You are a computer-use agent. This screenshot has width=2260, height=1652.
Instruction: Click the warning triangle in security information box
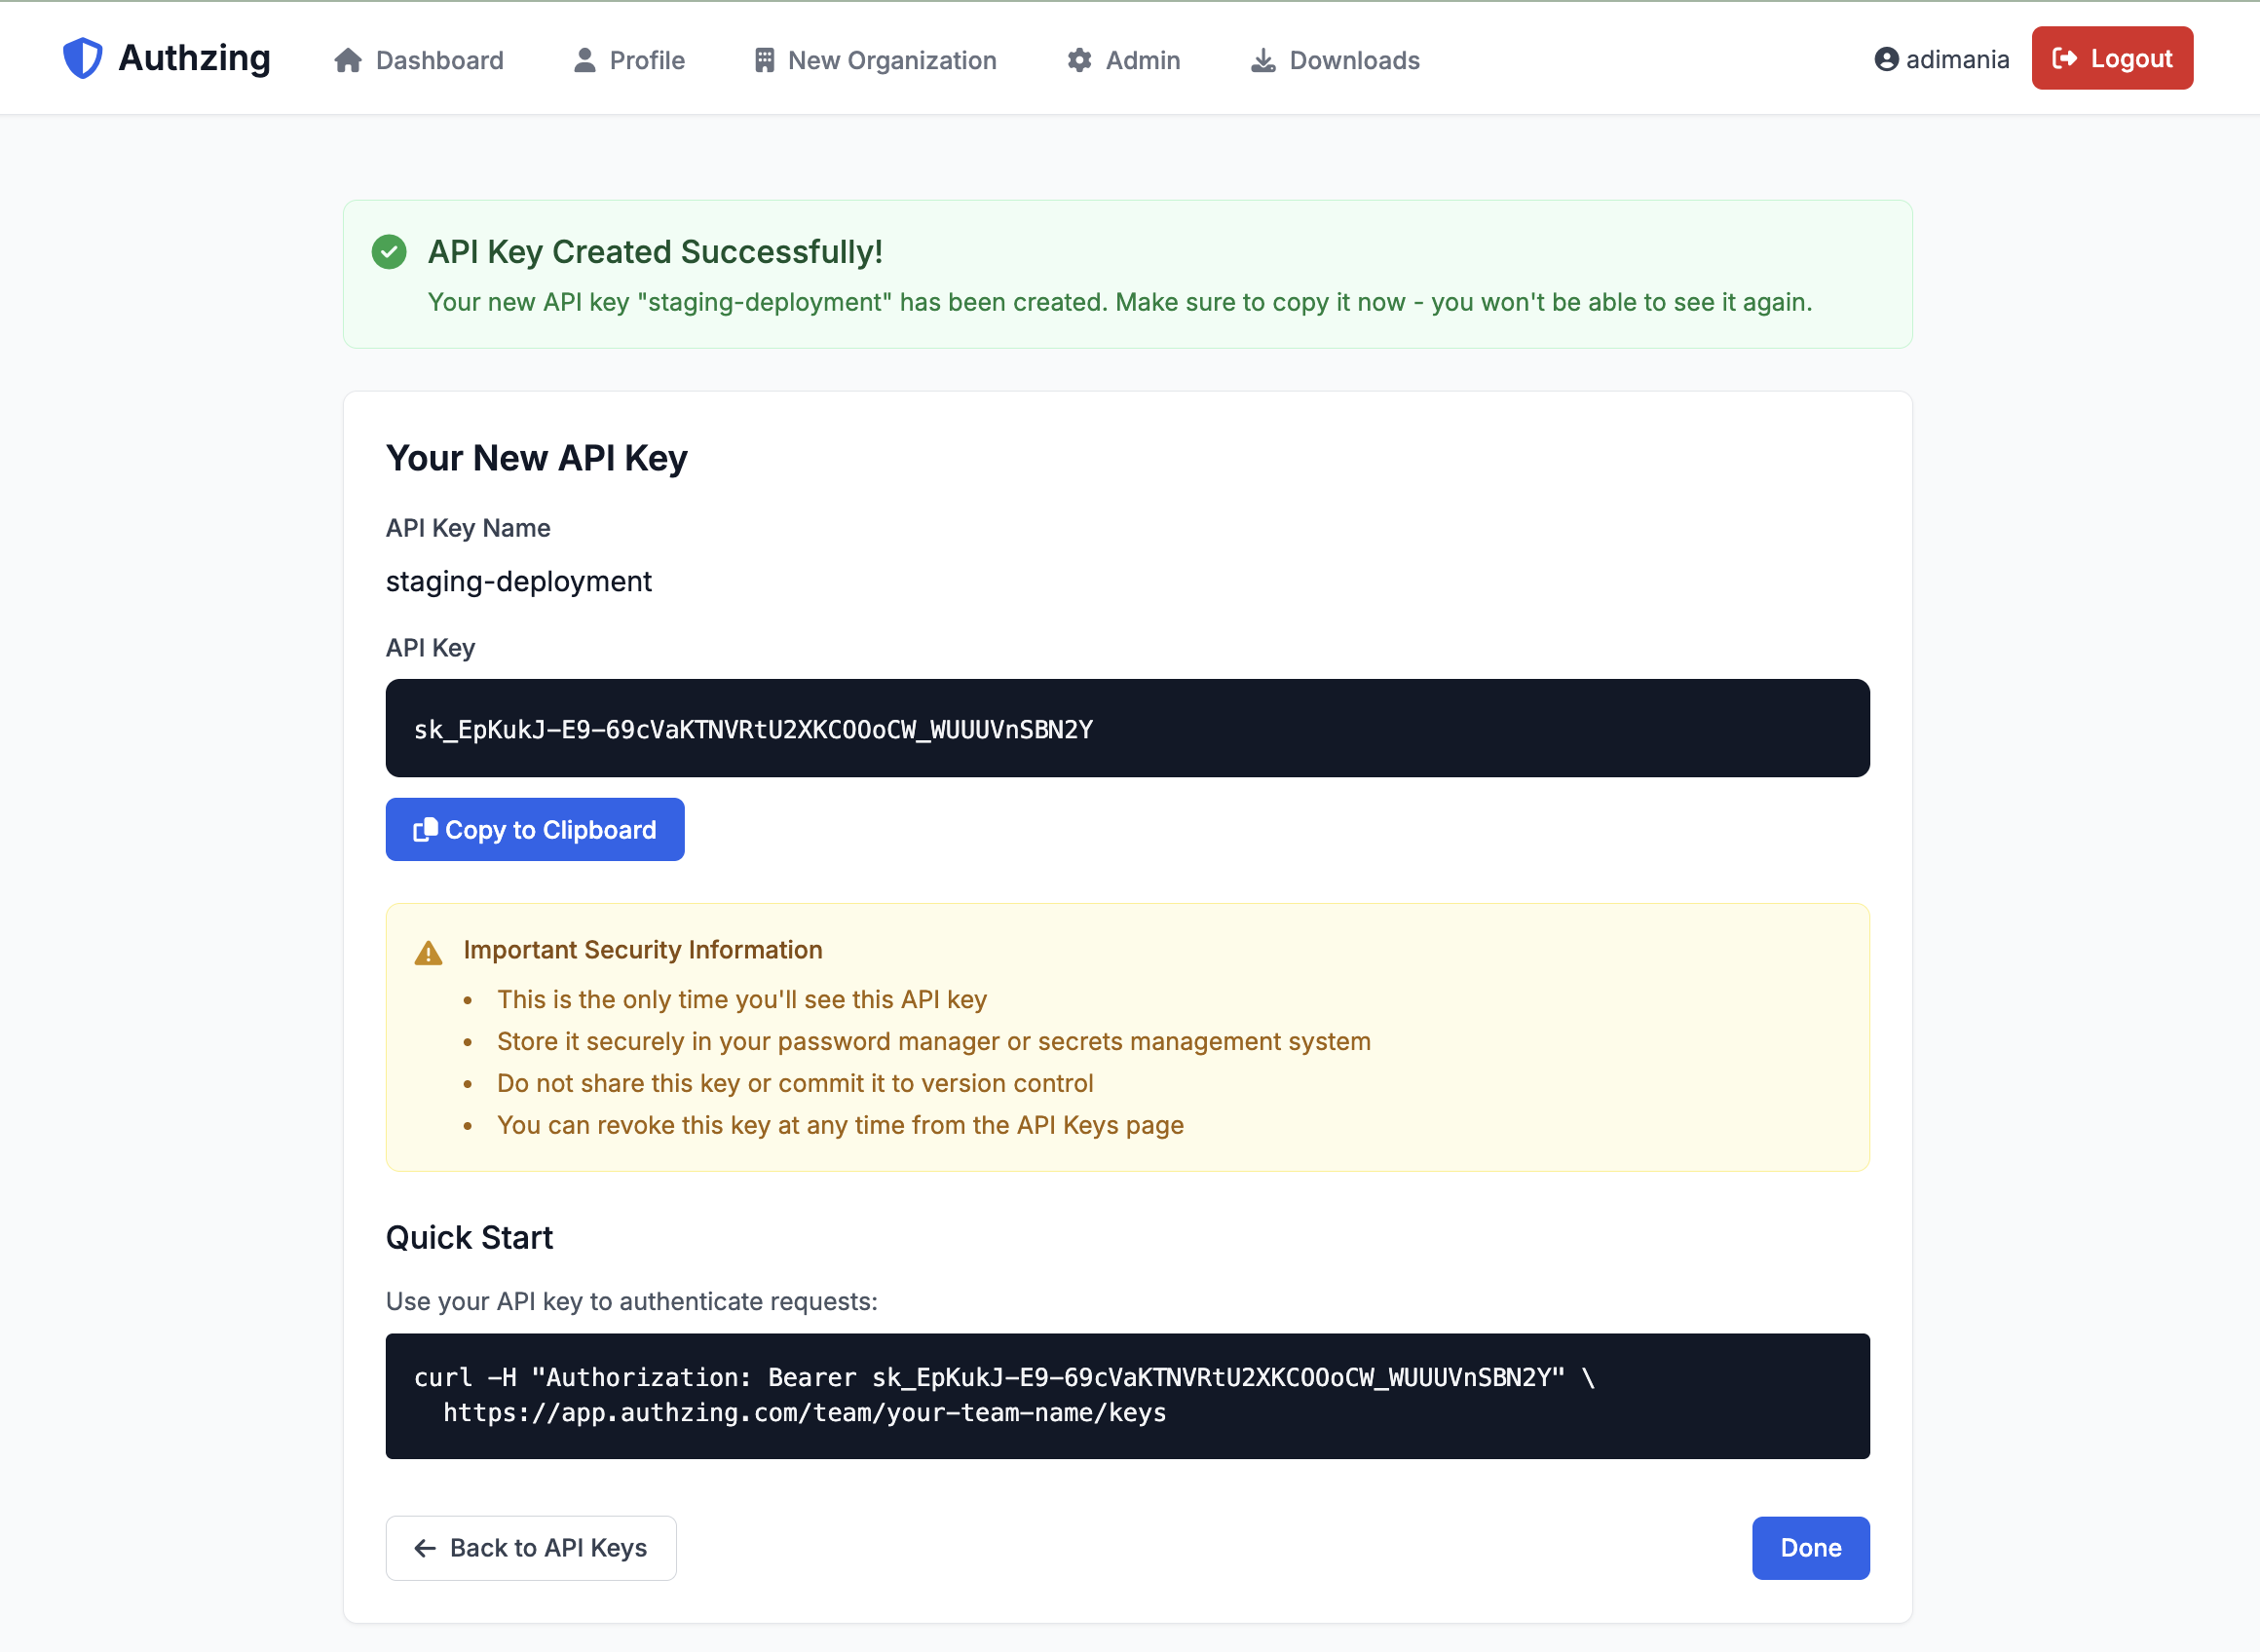428,951
